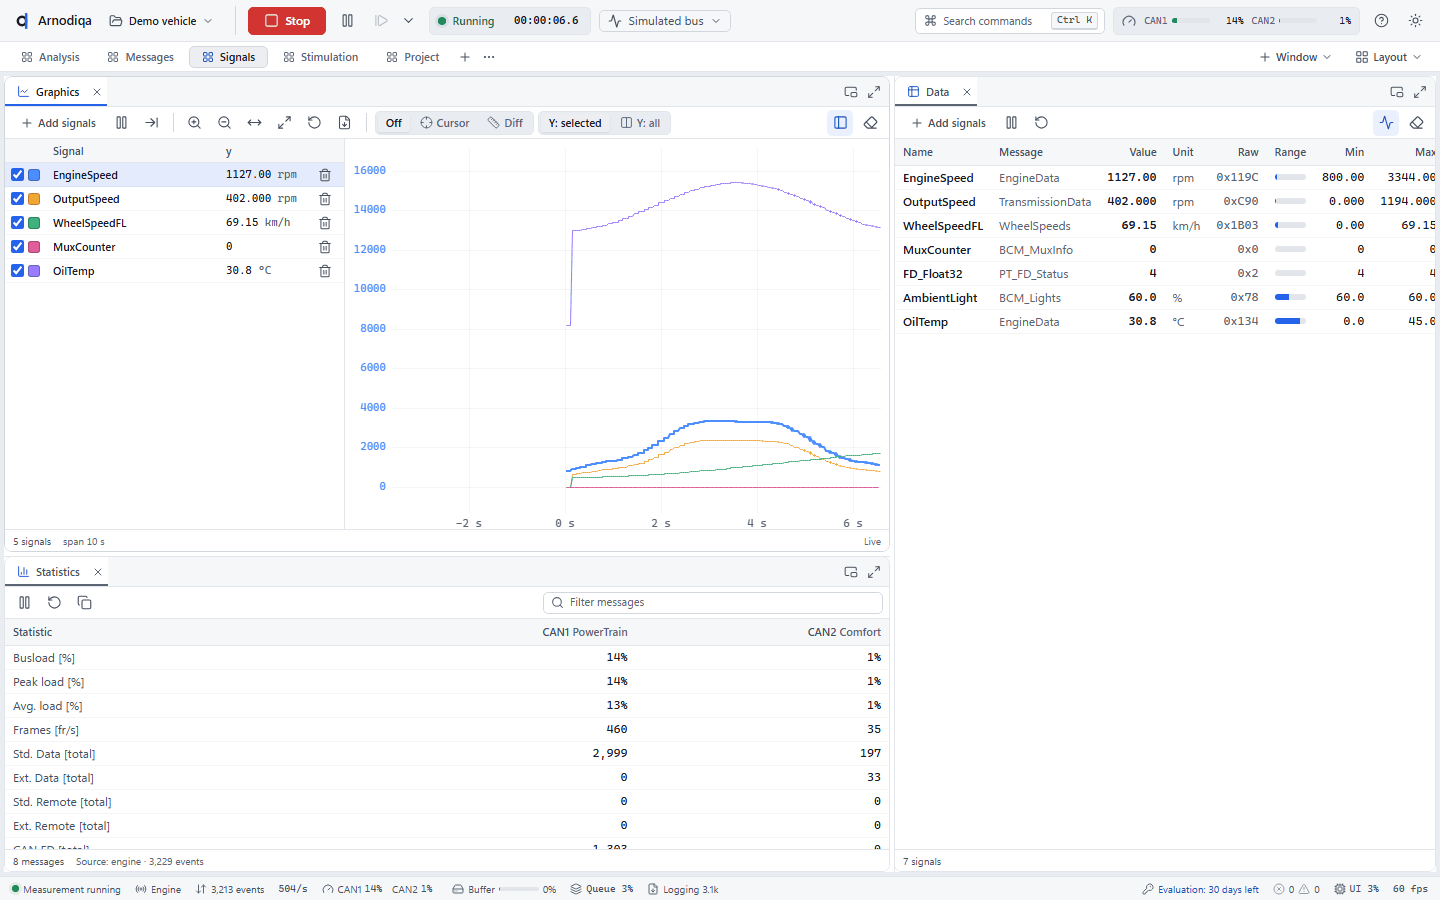Switch Y axis mode to Y: all
Image resolution: width=1440 pixels, height=900 pixels.
pyautogui.click(x=640, y=123)
